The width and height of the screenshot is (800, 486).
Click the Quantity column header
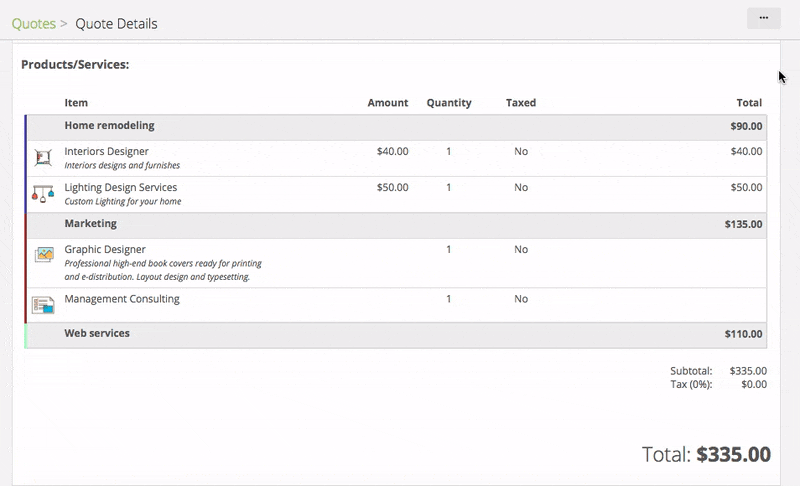pos(449,103)
